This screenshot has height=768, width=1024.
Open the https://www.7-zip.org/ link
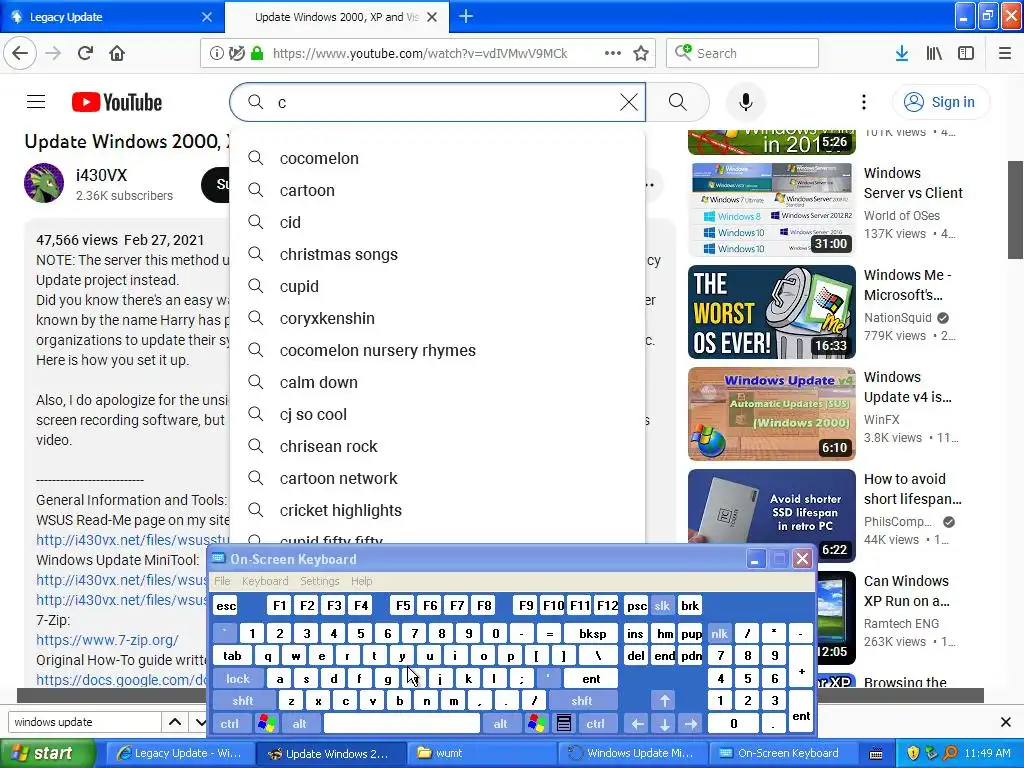107,640
